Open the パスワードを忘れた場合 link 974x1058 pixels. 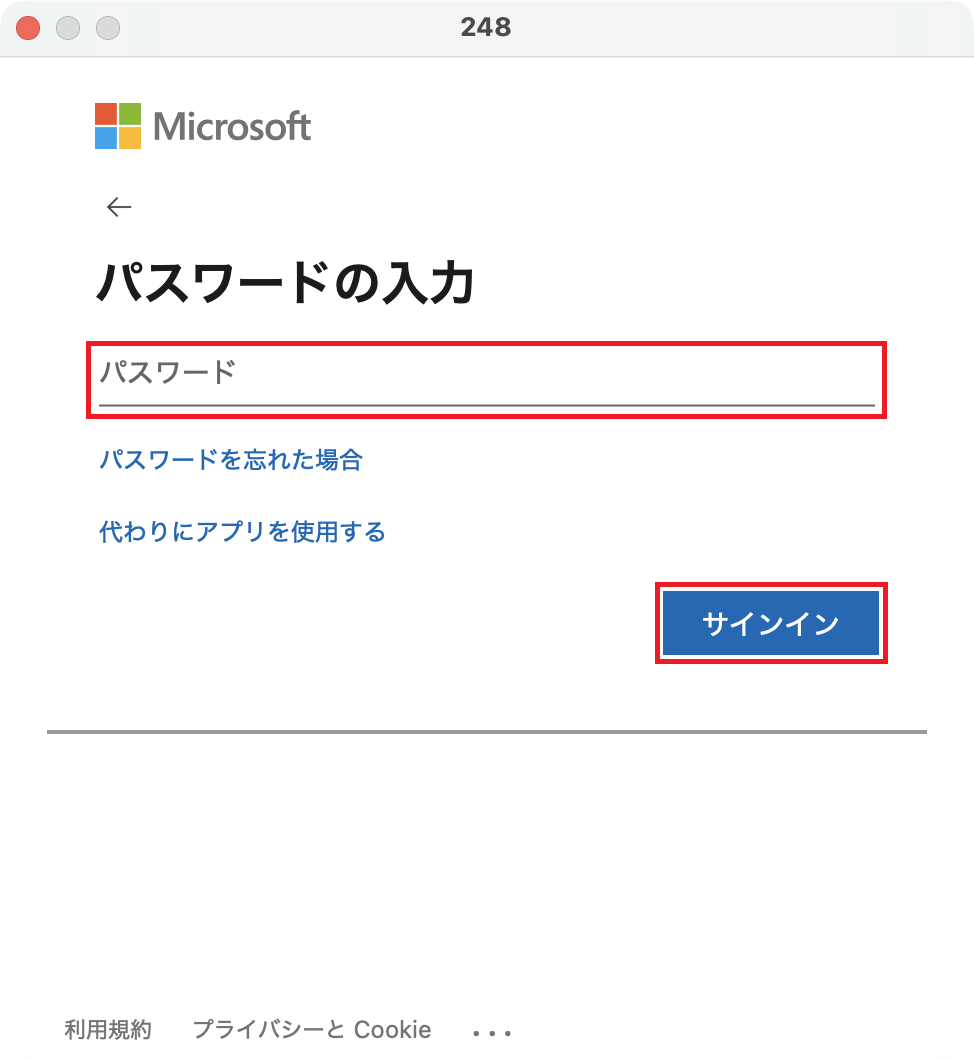[230, 460]
